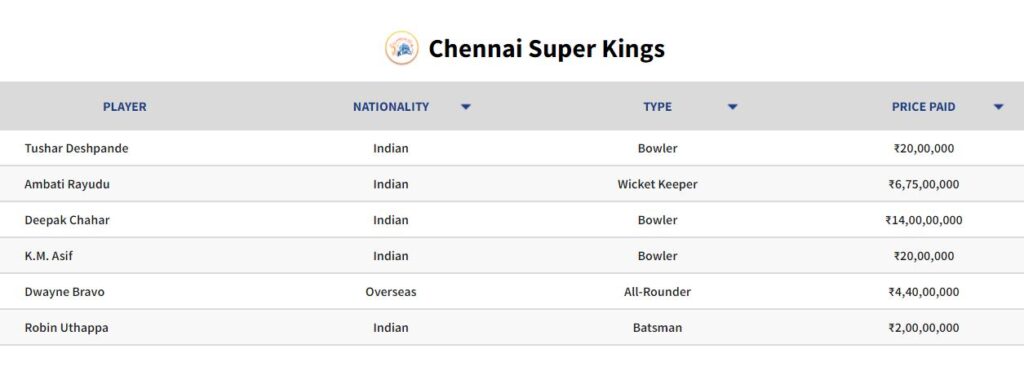The image size is (1024, 371).
Task: Click the Type column header text
Action: tap(657, 106)
